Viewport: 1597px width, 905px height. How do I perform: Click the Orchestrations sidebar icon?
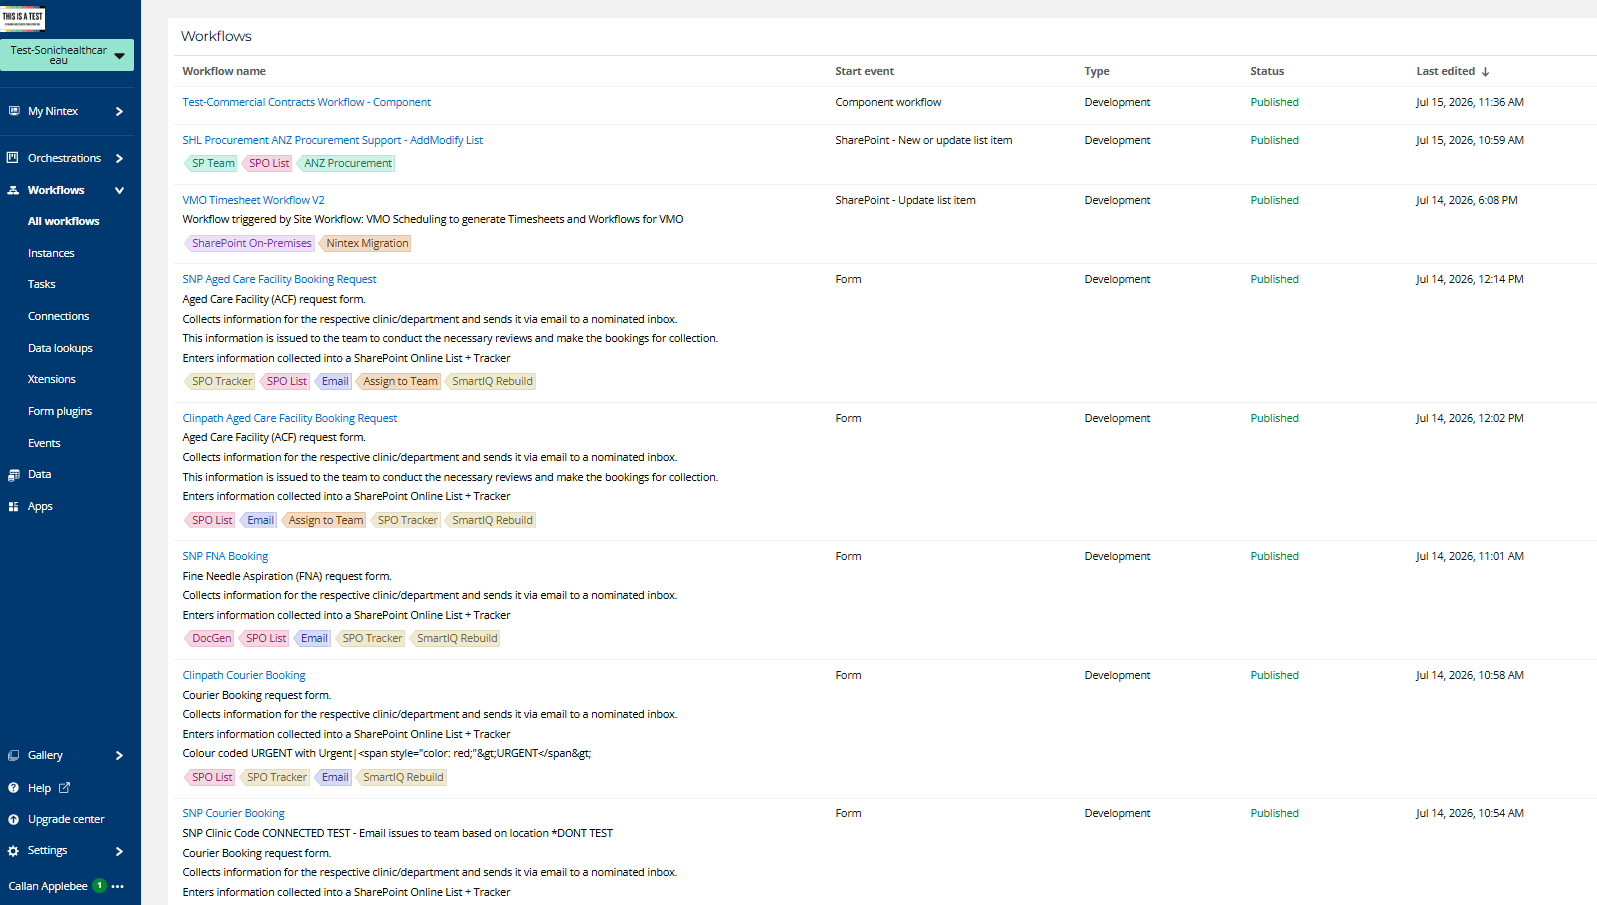[13, 158]
